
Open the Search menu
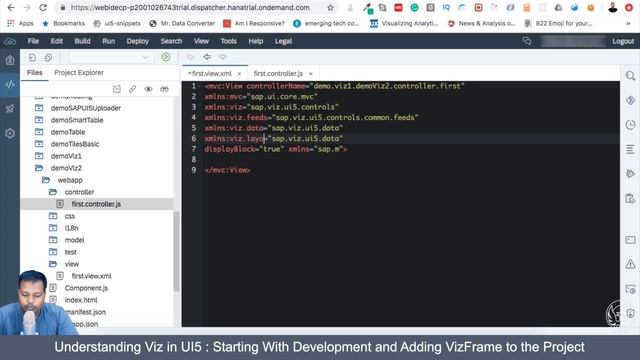click(x=171, y=41)
